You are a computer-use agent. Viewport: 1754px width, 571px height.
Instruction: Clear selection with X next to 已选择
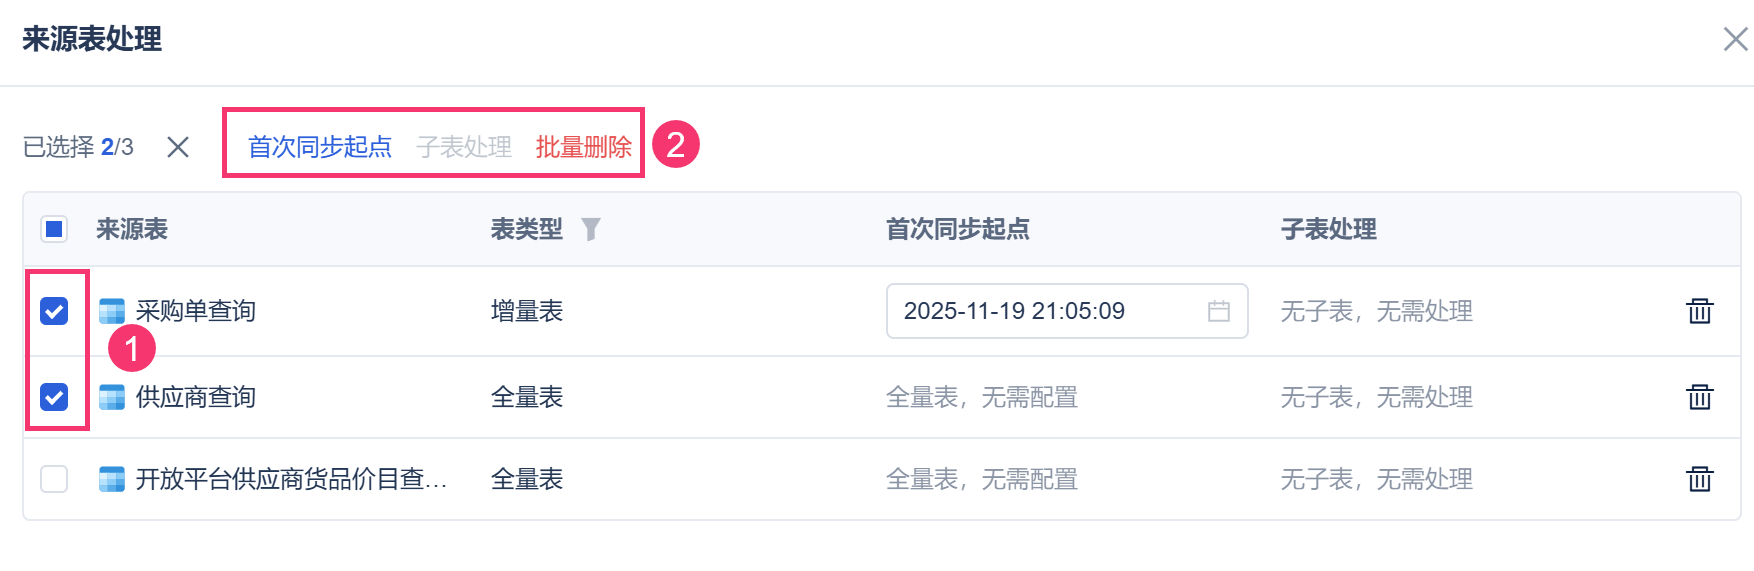click(178, 147)
